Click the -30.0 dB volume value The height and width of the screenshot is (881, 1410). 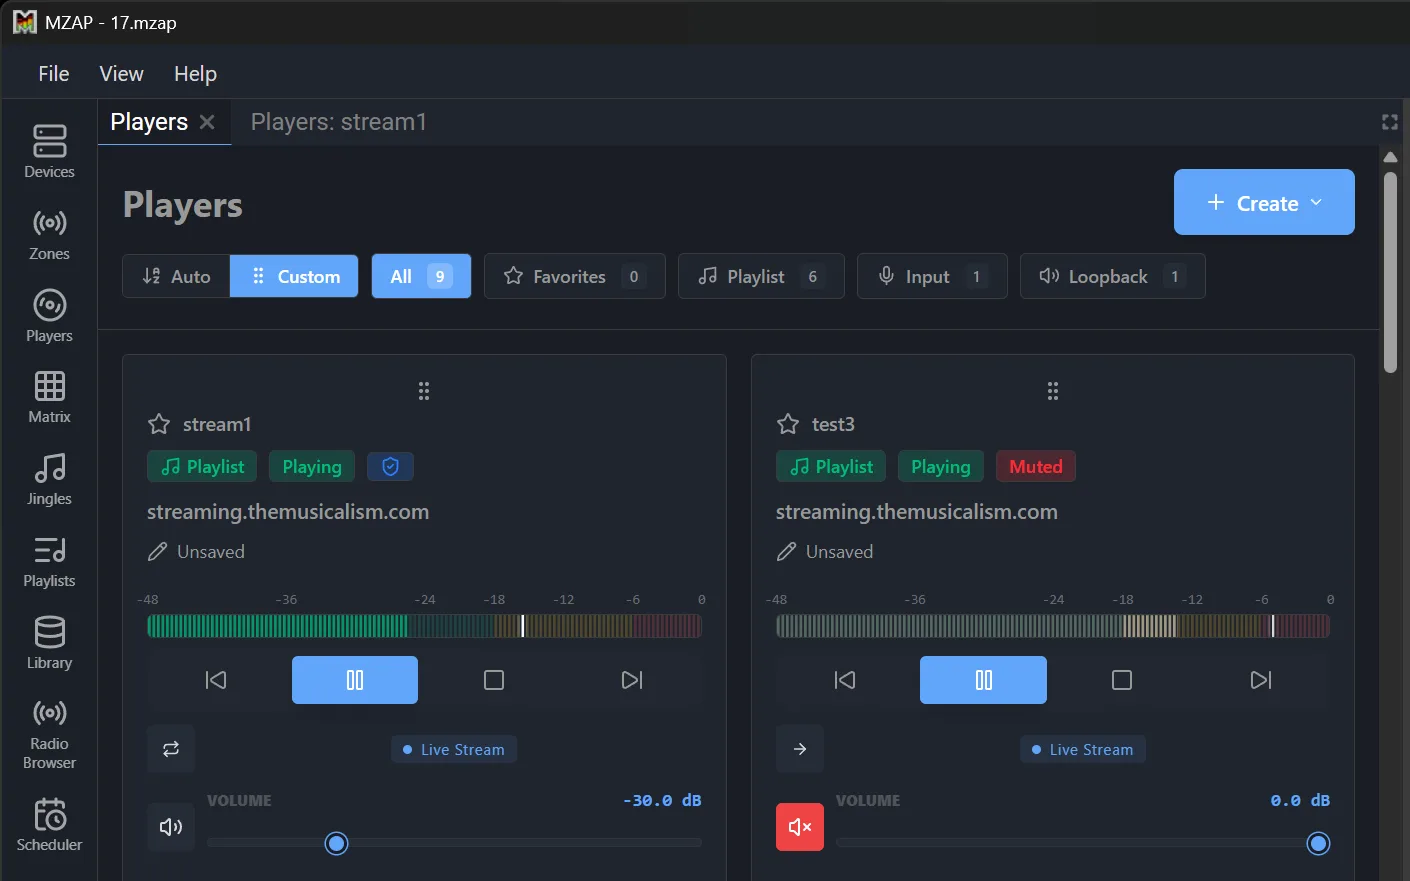(x=662, y=800)
